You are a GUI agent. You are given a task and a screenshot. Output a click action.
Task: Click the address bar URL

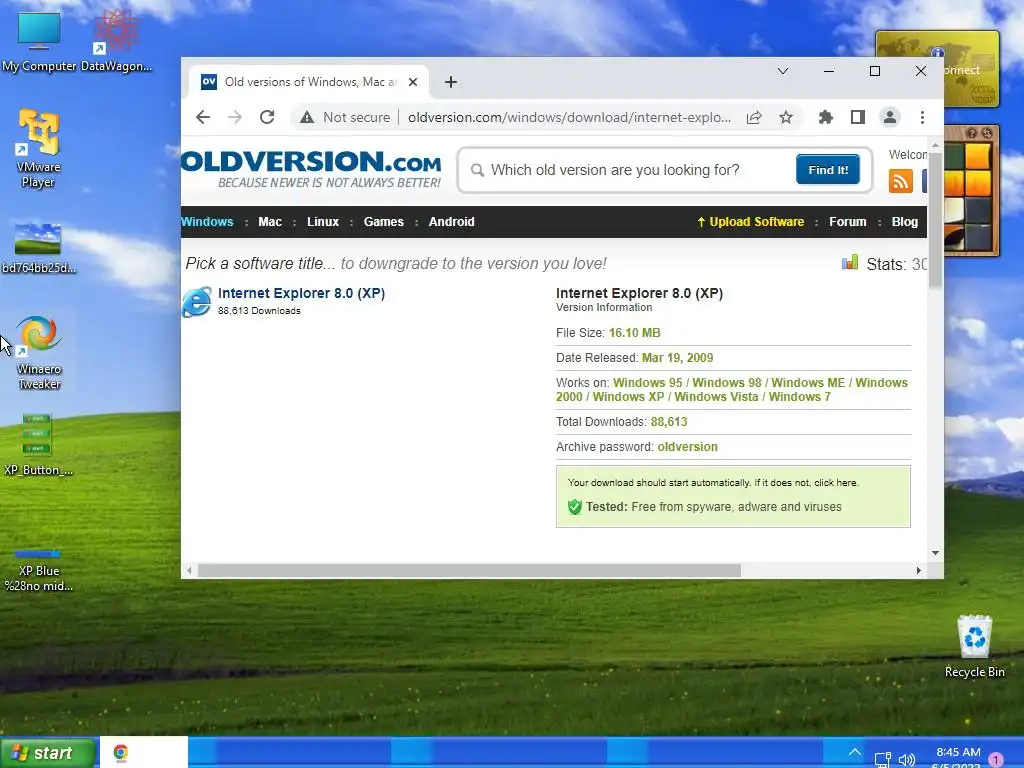569,118
